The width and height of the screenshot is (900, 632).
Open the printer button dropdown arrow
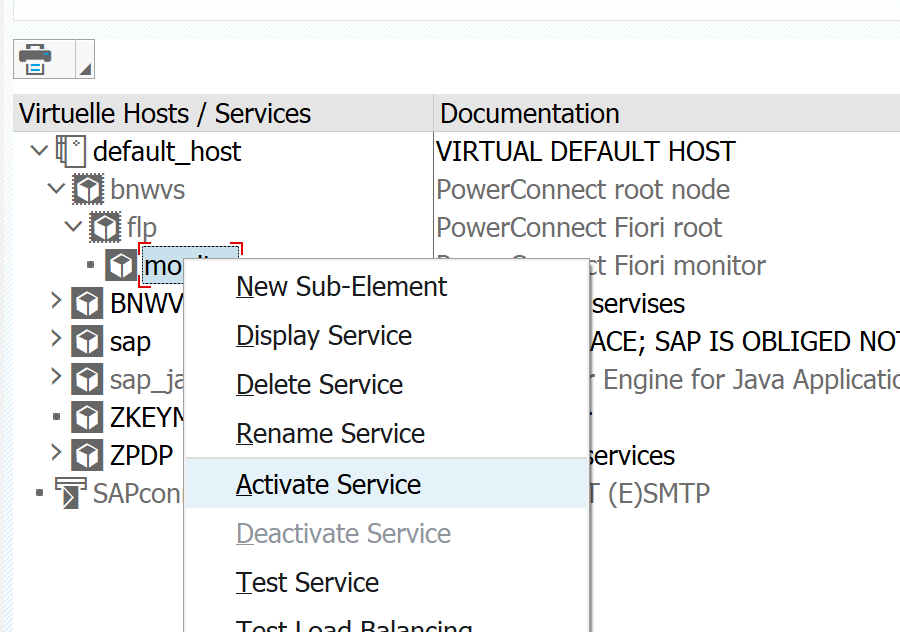click(x=84, y=68)
